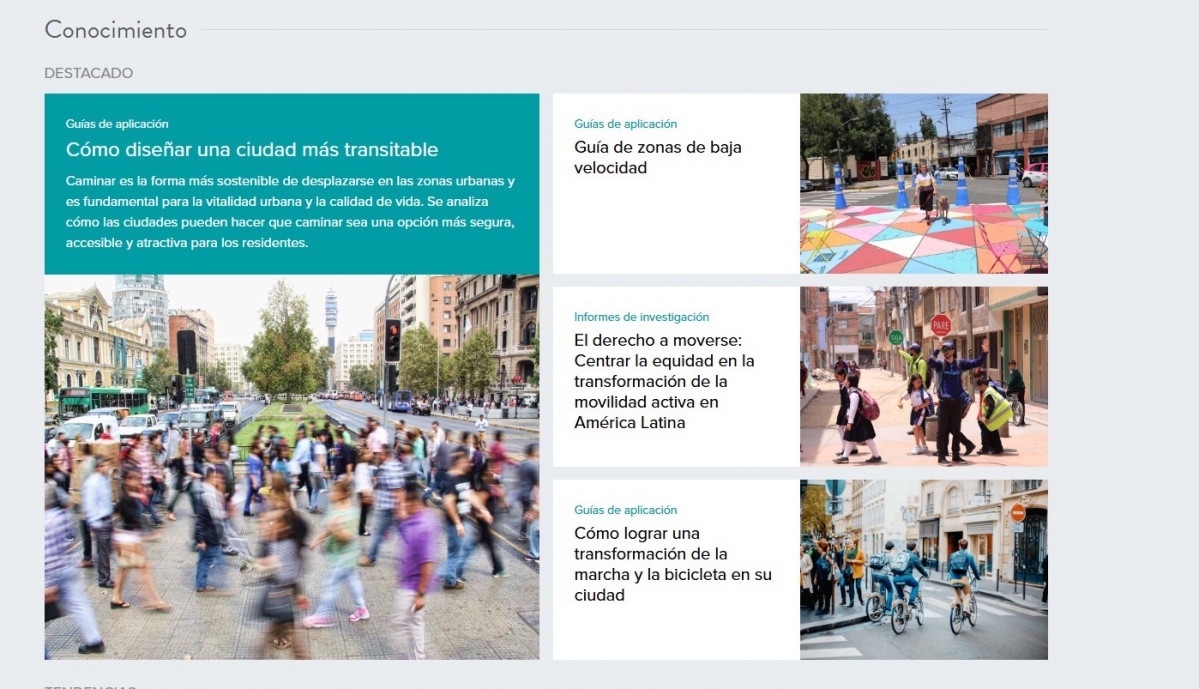Open "El derecho a moverse" research article title

(664, 381)
